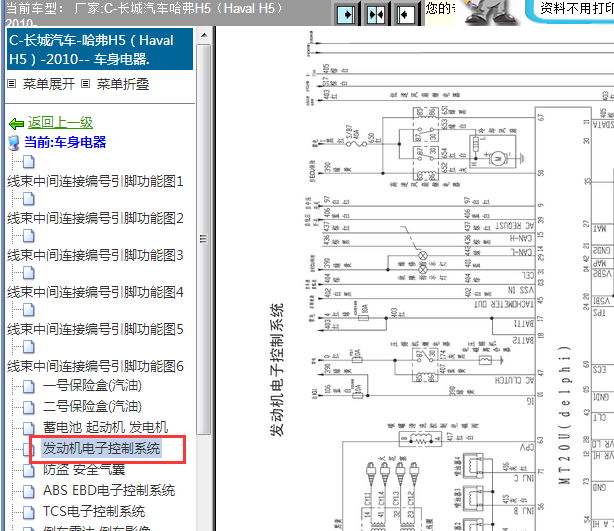The width and height of the screenshot is (614, 531).
Task: Click the checkbox icon before 菜单折叠
Action: pyautogui.click(x=86, y=84)
